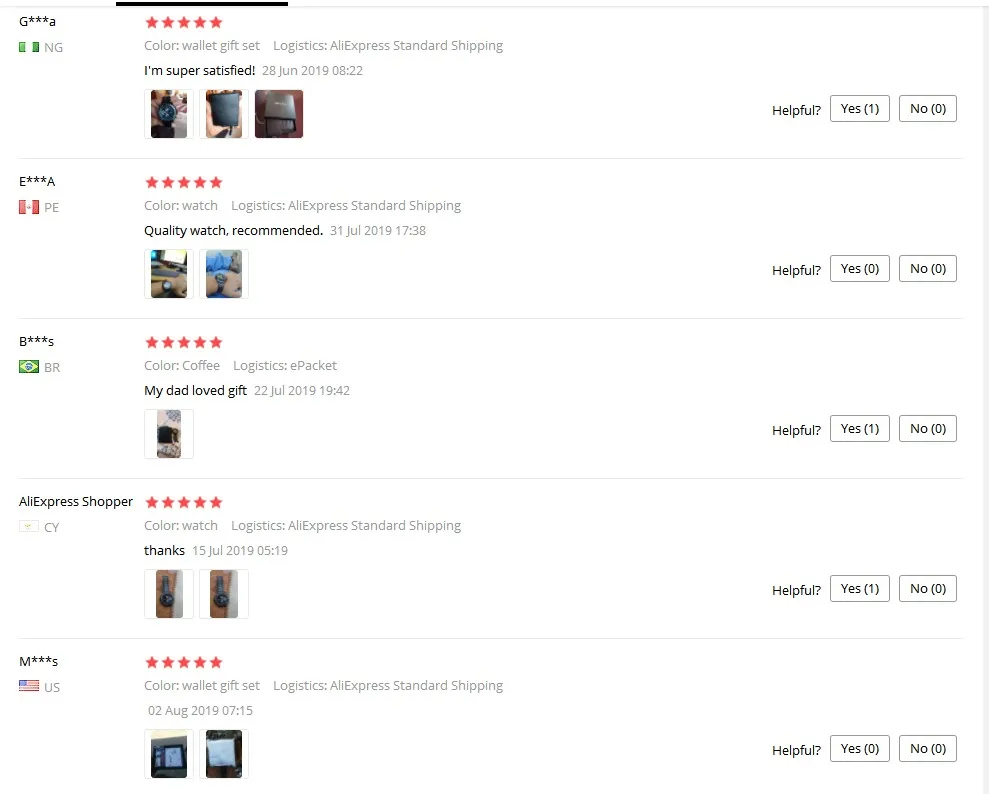Open B***s's single review photo

[169, 434]
